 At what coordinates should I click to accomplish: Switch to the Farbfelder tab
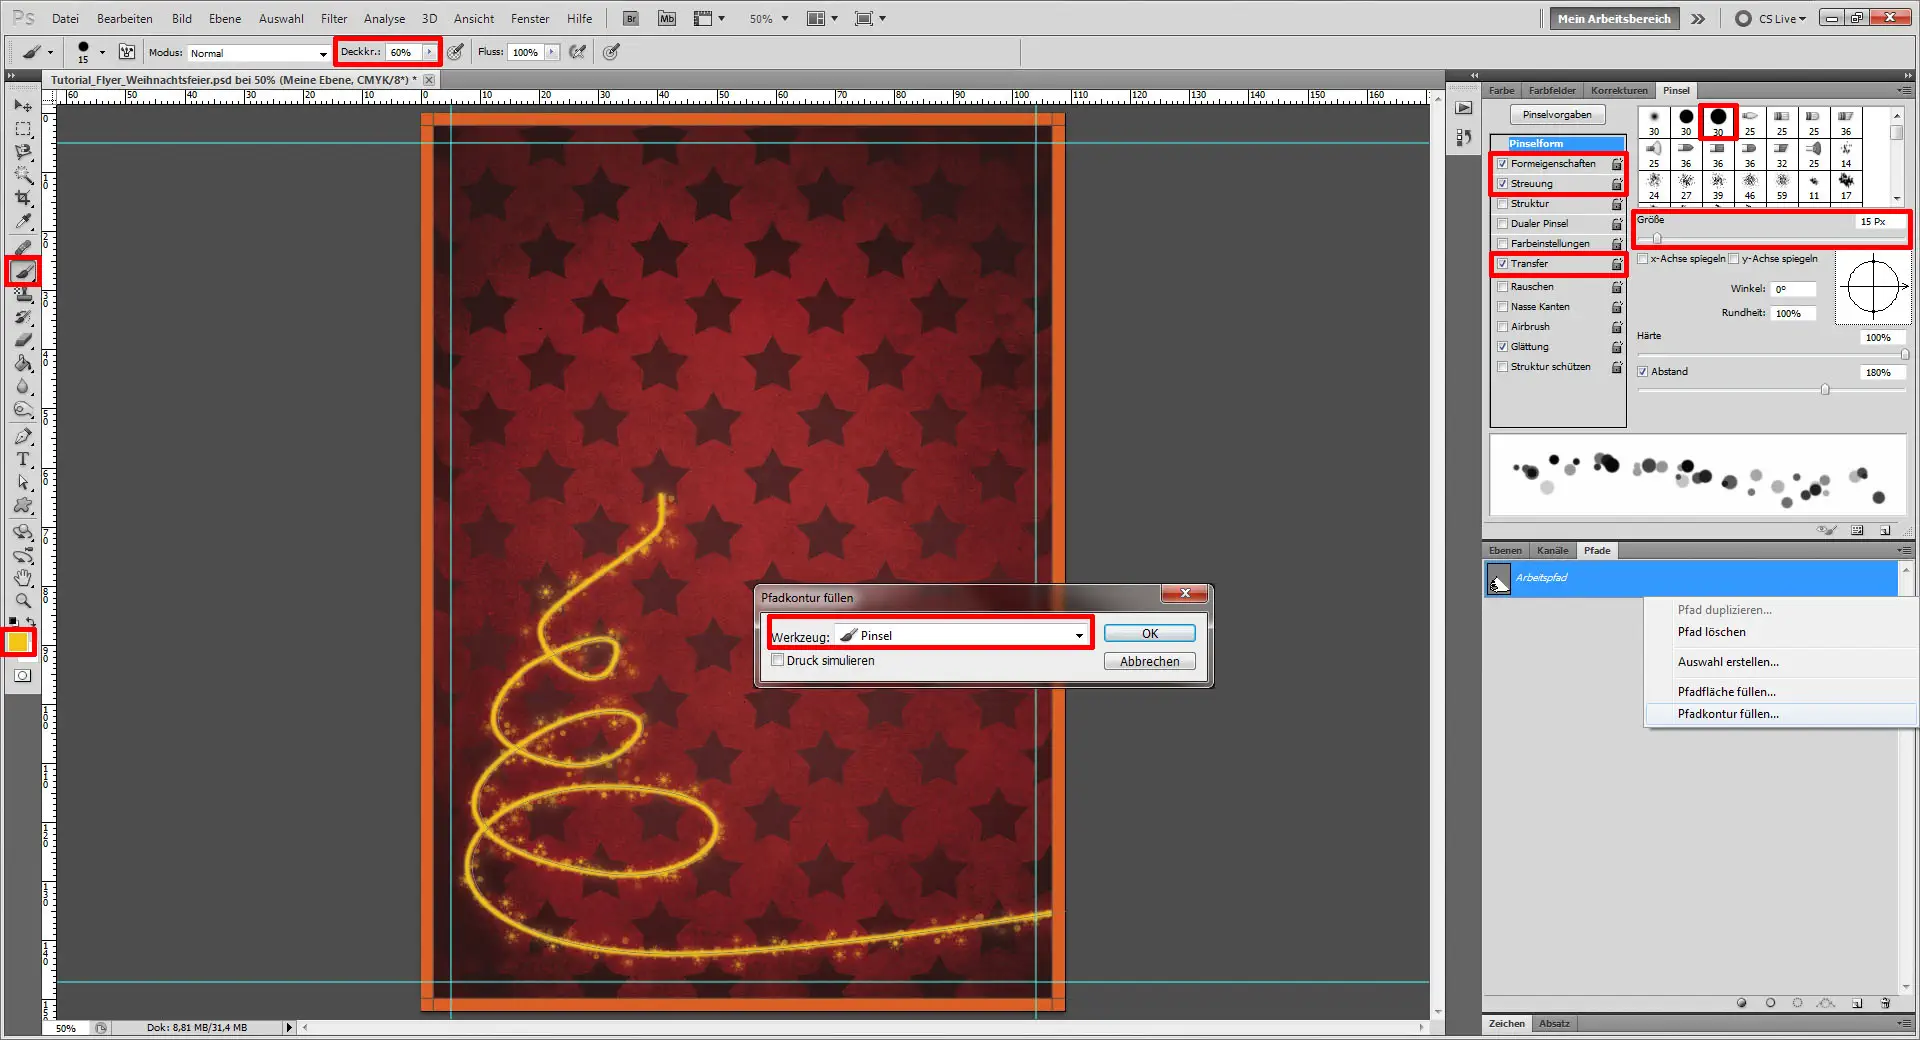point(1552,90)
